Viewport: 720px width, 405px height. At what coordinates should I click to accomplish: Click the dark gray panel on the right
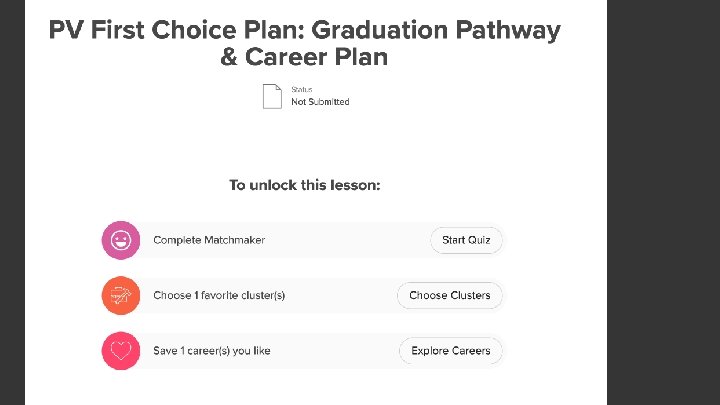(663, 200)
